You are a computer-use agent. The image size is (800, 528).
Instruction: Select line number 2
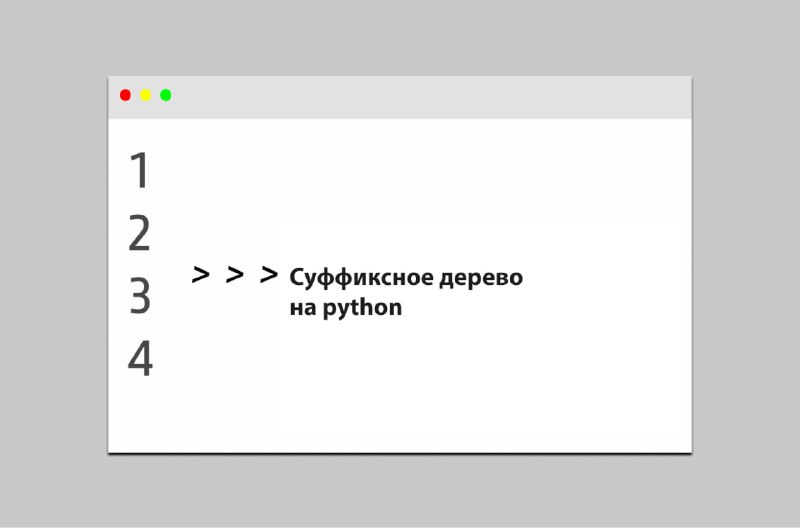[x=139, y=233]
